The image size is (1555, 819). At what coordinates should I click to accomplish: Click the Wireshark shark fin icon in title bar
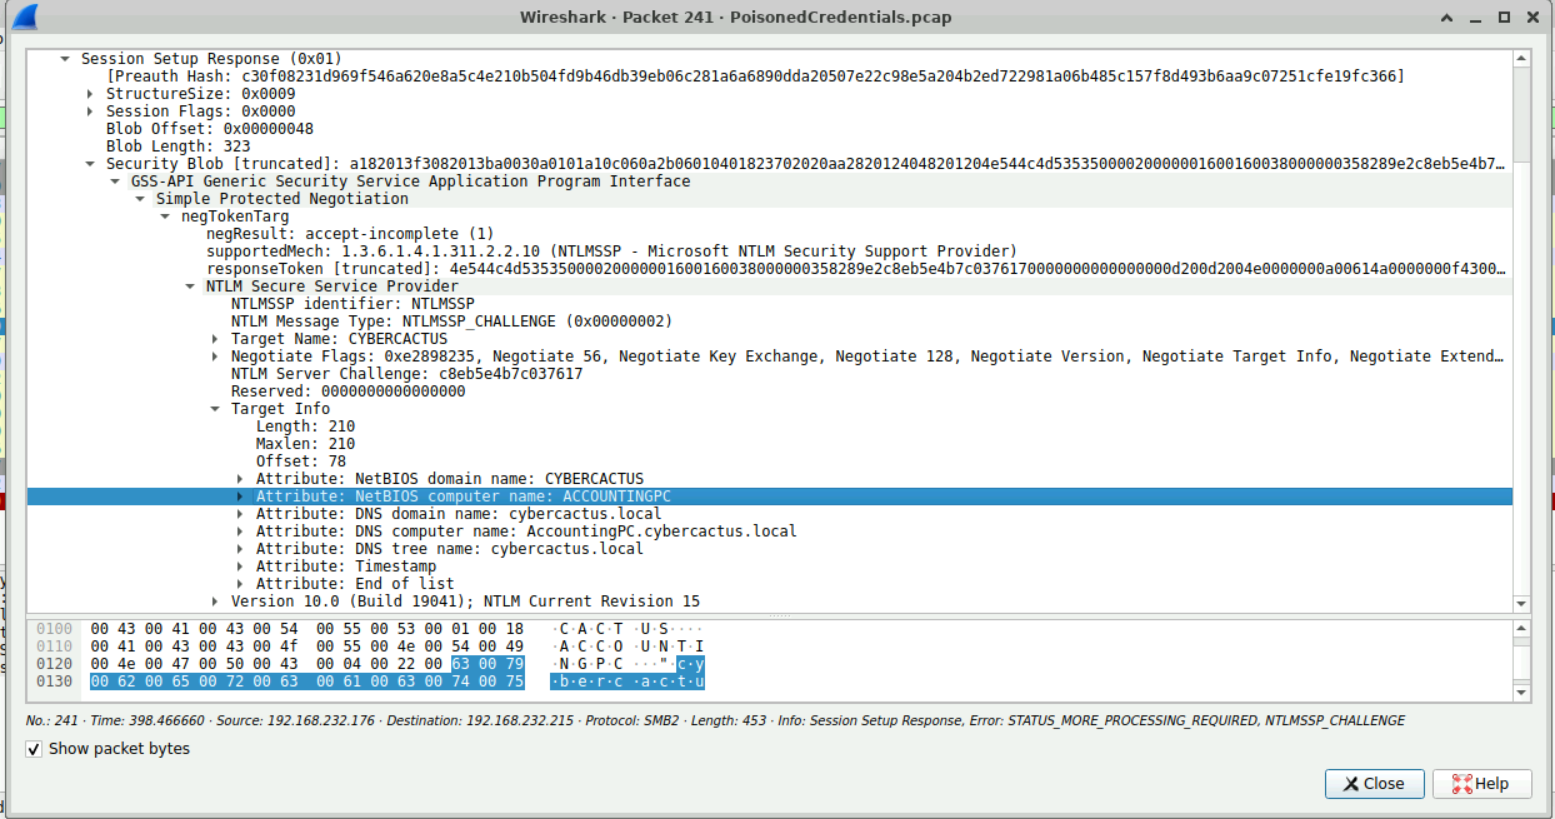(x=25, y=17)
